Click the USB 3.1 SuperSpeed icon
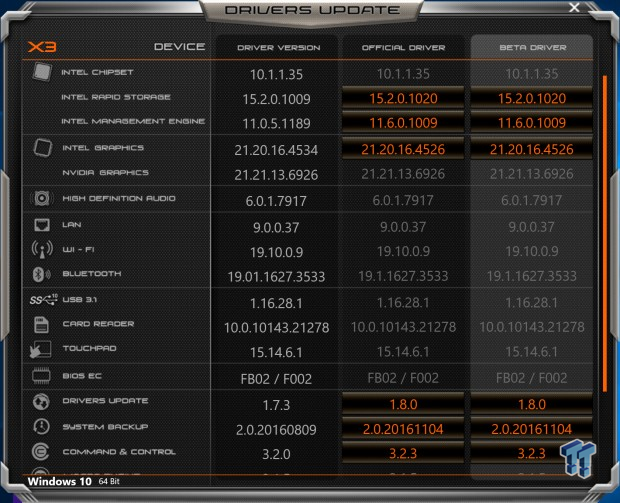Screen dimensions: 620x503 pyautogui.click(x=43, y=299)
